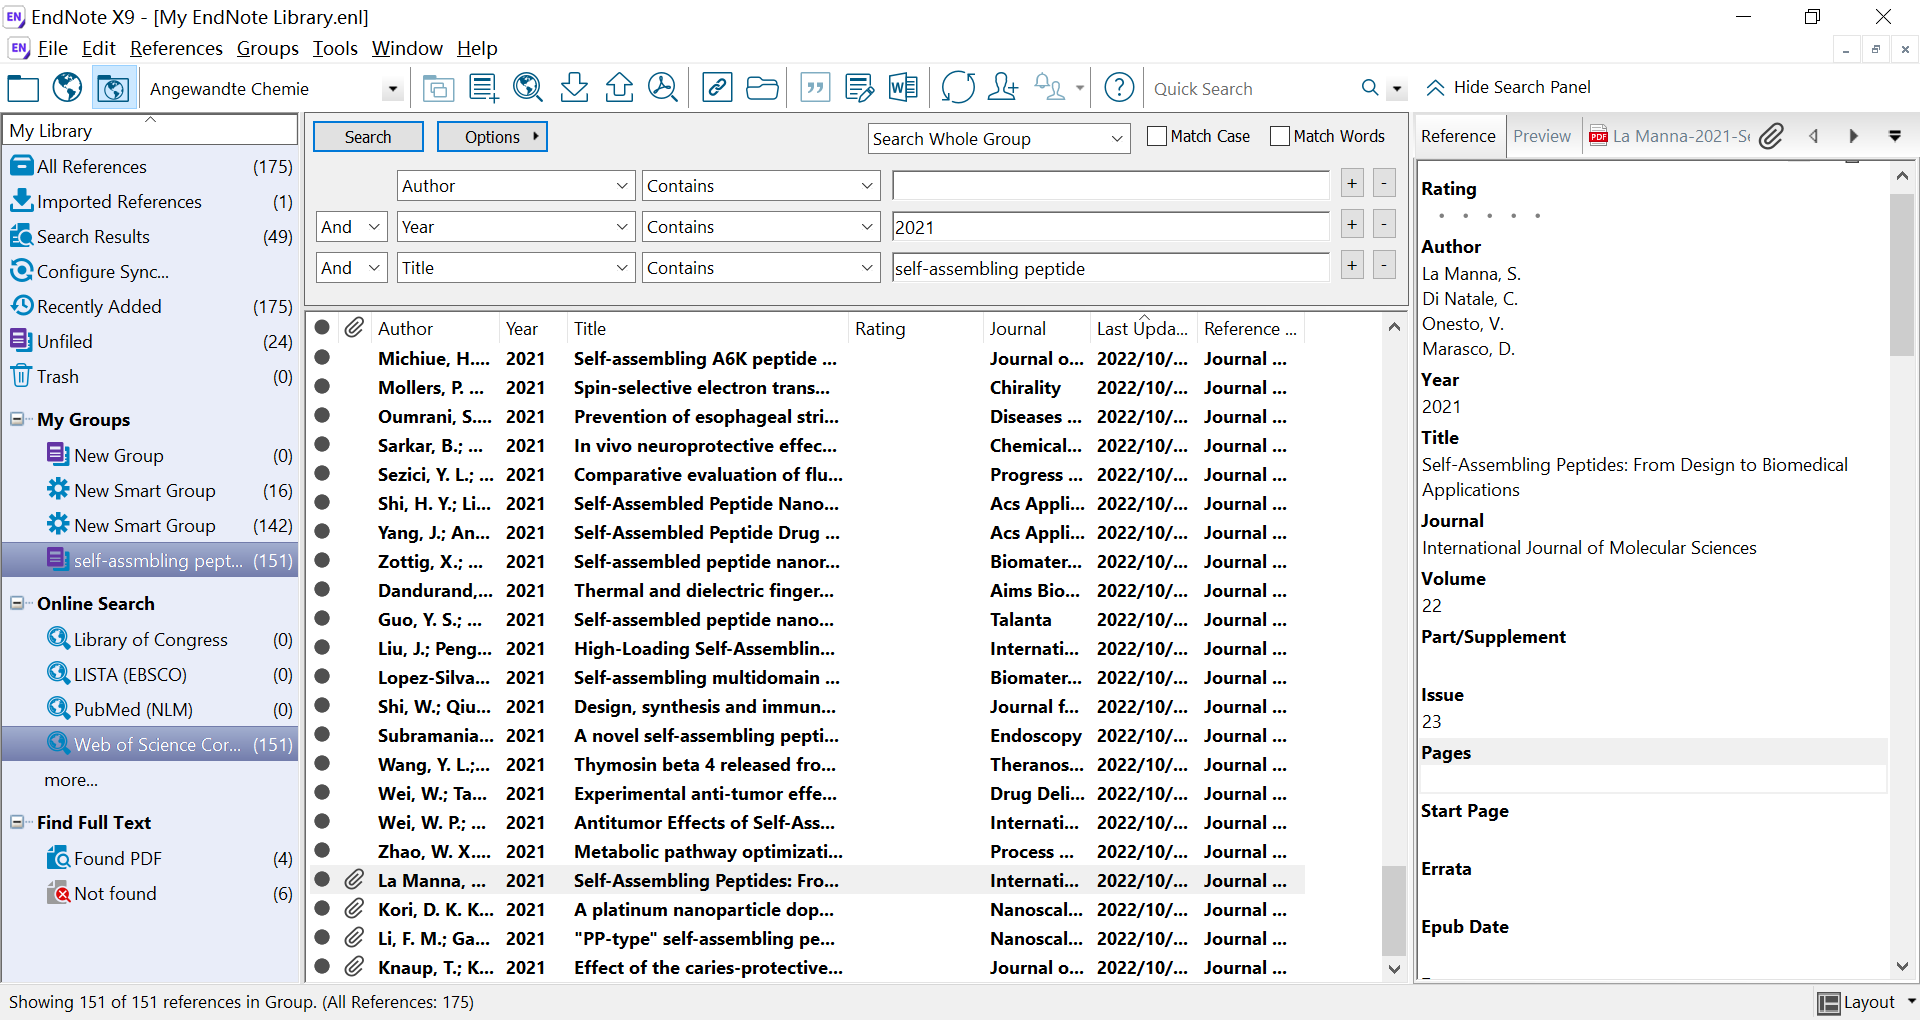Click Insert Citation quotation icon
Image resolution: width=1920 pixels, height=1020 pixels.
click(x=815, y=88)
